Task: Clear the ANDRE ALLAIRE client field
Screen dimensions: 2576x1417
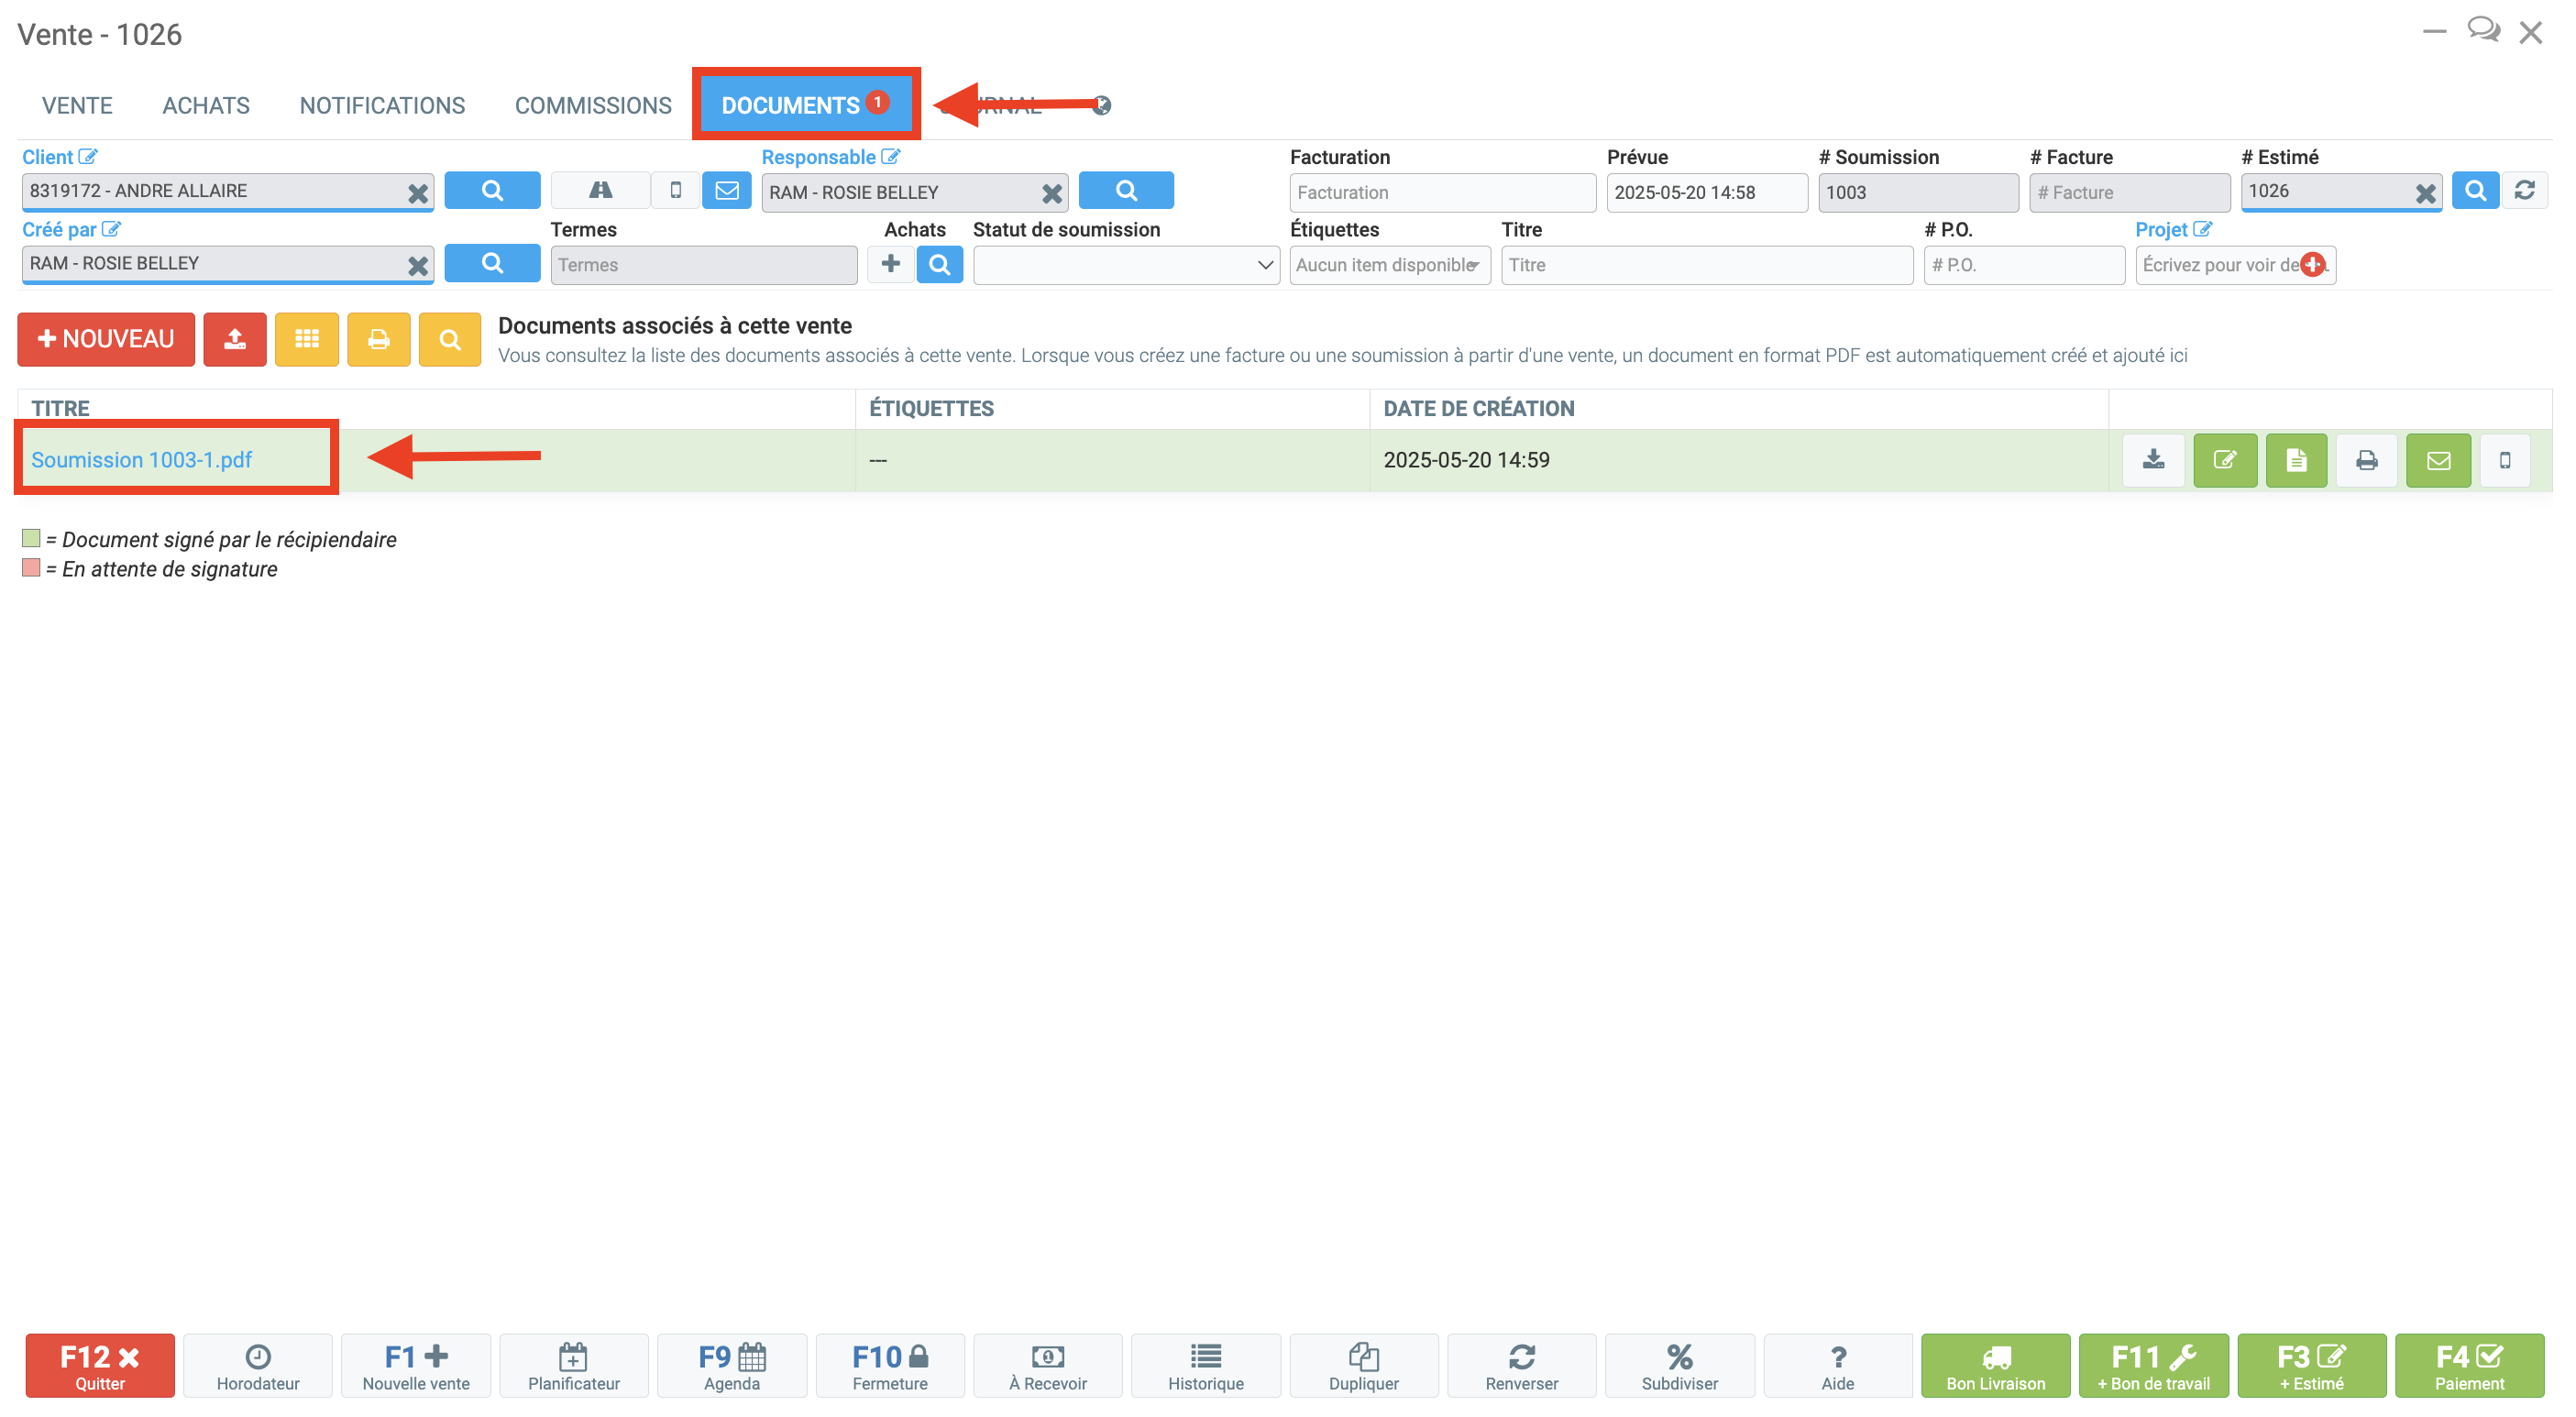Action: tap(418, 193)
